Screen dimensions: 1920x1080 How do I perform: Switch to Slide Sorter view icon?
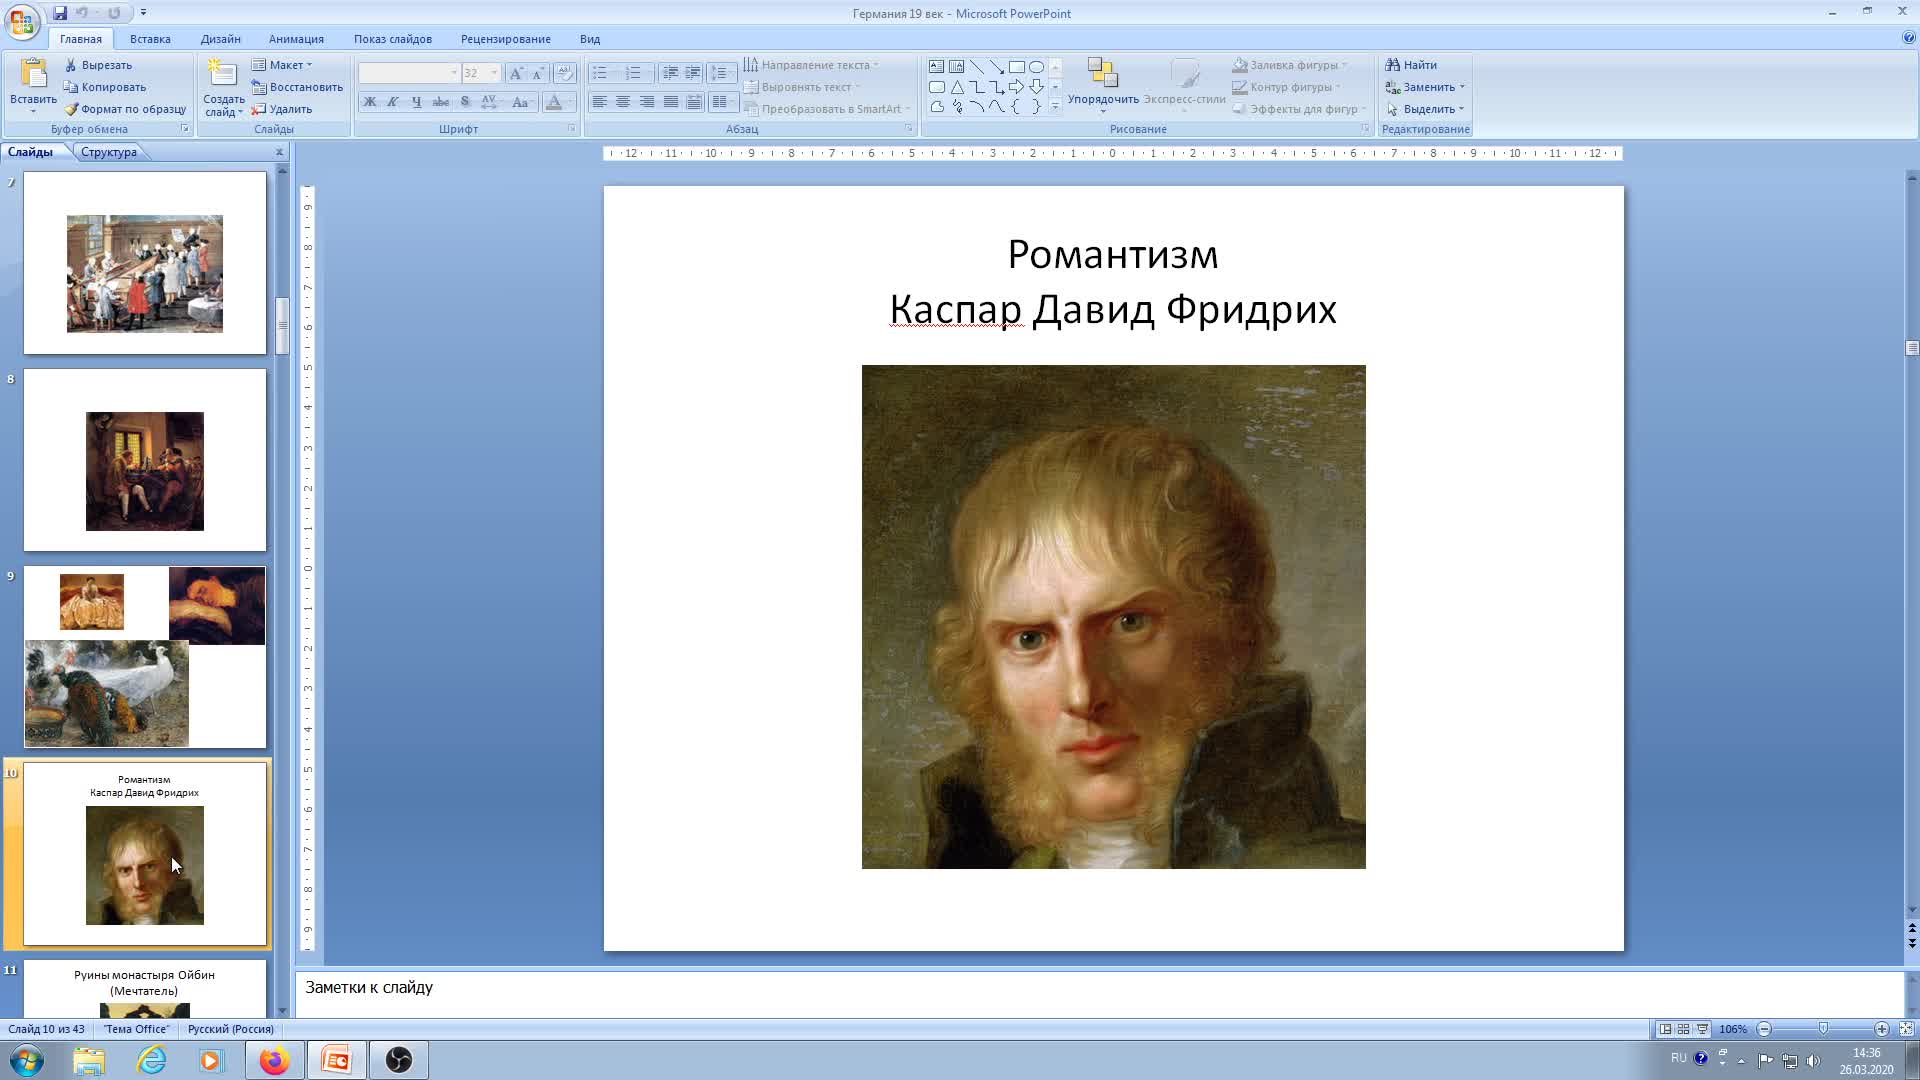[x=1683, y=1029]
